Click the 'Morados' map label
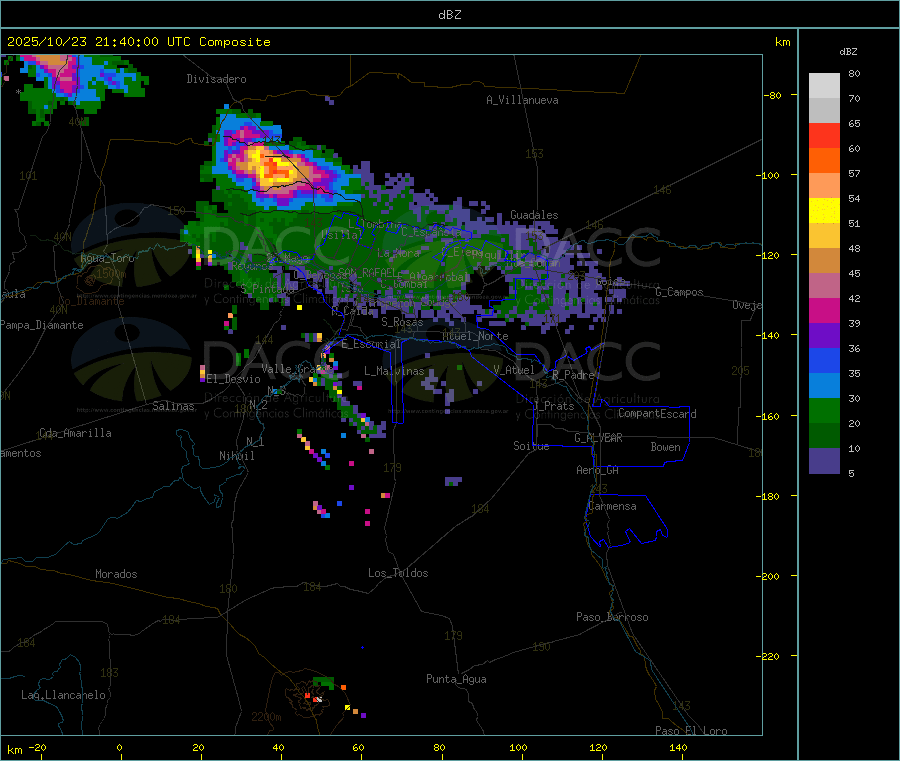This screenshot has height=761, width=900. pos(116,574)
